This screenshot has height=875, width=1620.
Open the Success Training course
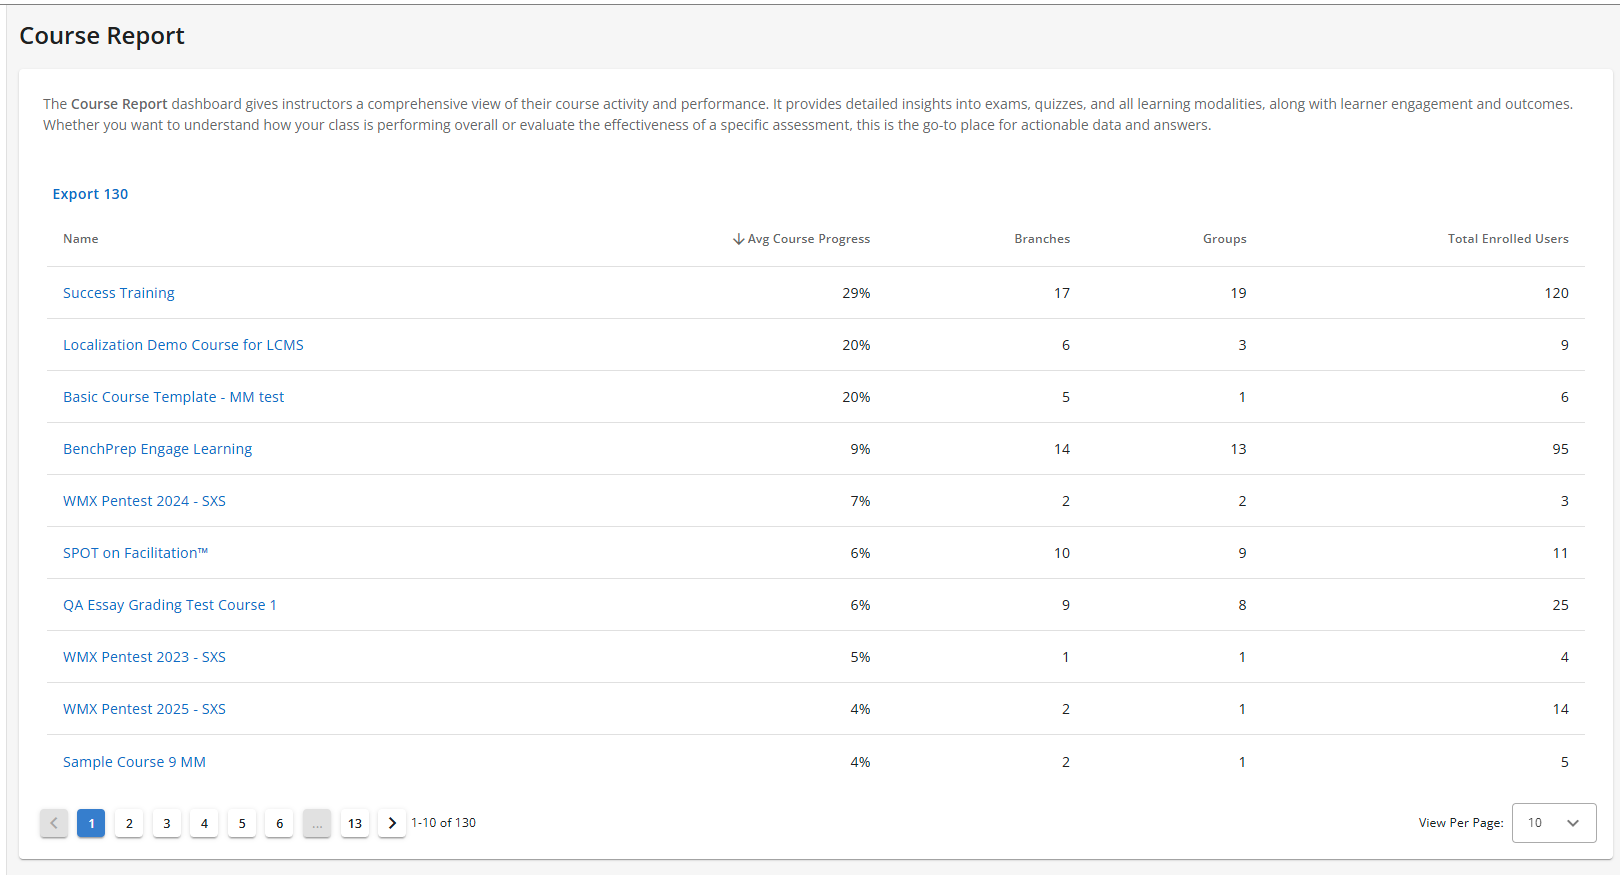point(118,293)
